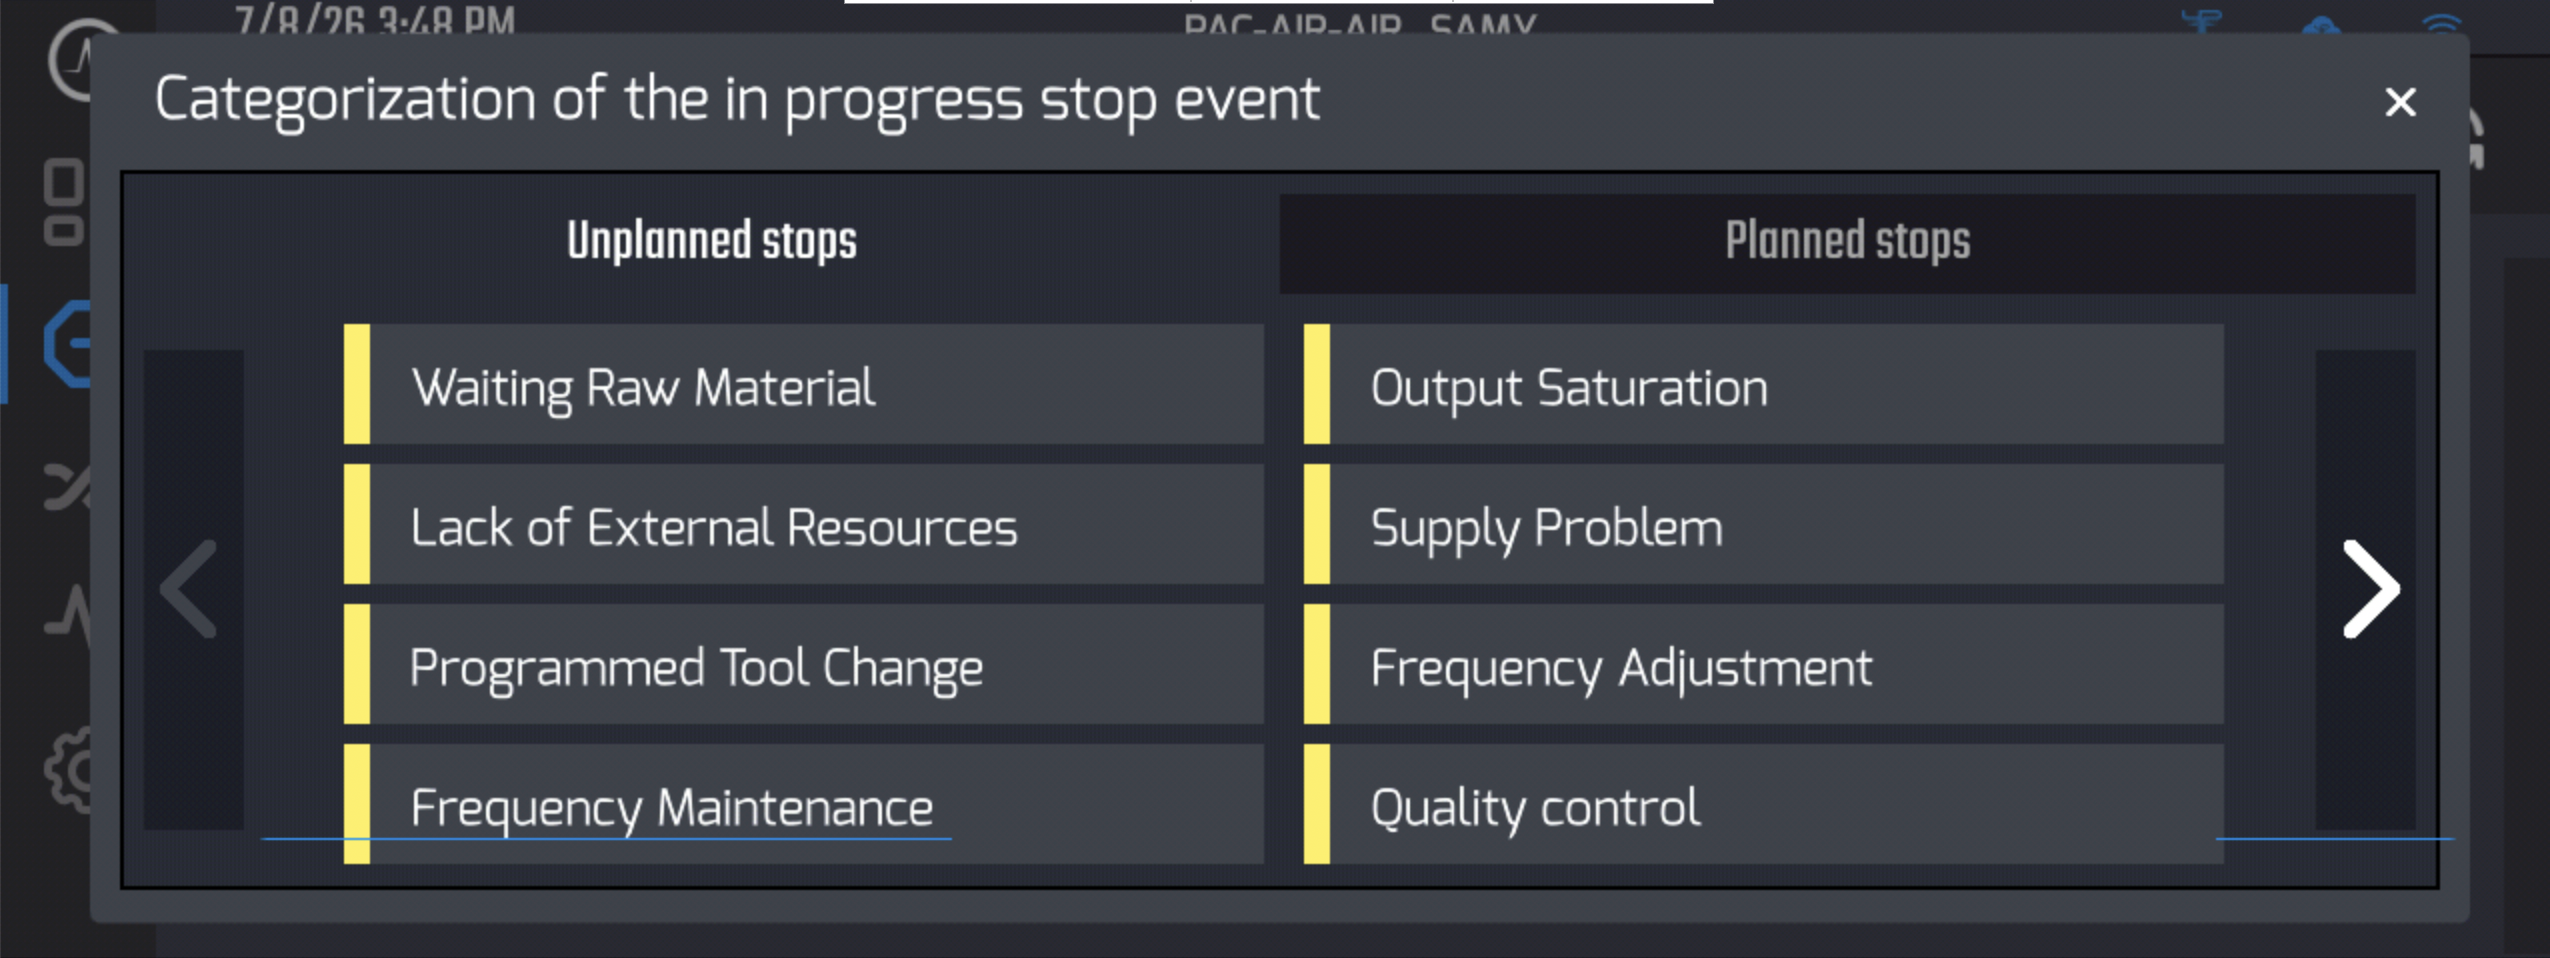The width and height of the screenshot is (2550, 958).
Task: Click the blue hexagon sidebar icon
Action: (x=68, y=343)
